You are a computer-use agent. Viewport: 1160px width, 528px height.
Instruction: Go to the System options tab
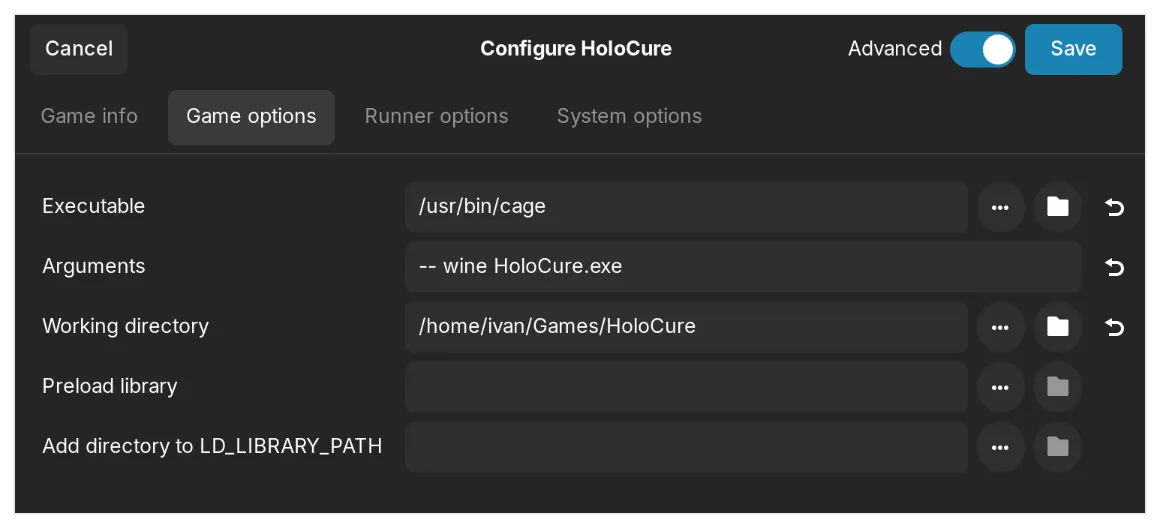629,117
